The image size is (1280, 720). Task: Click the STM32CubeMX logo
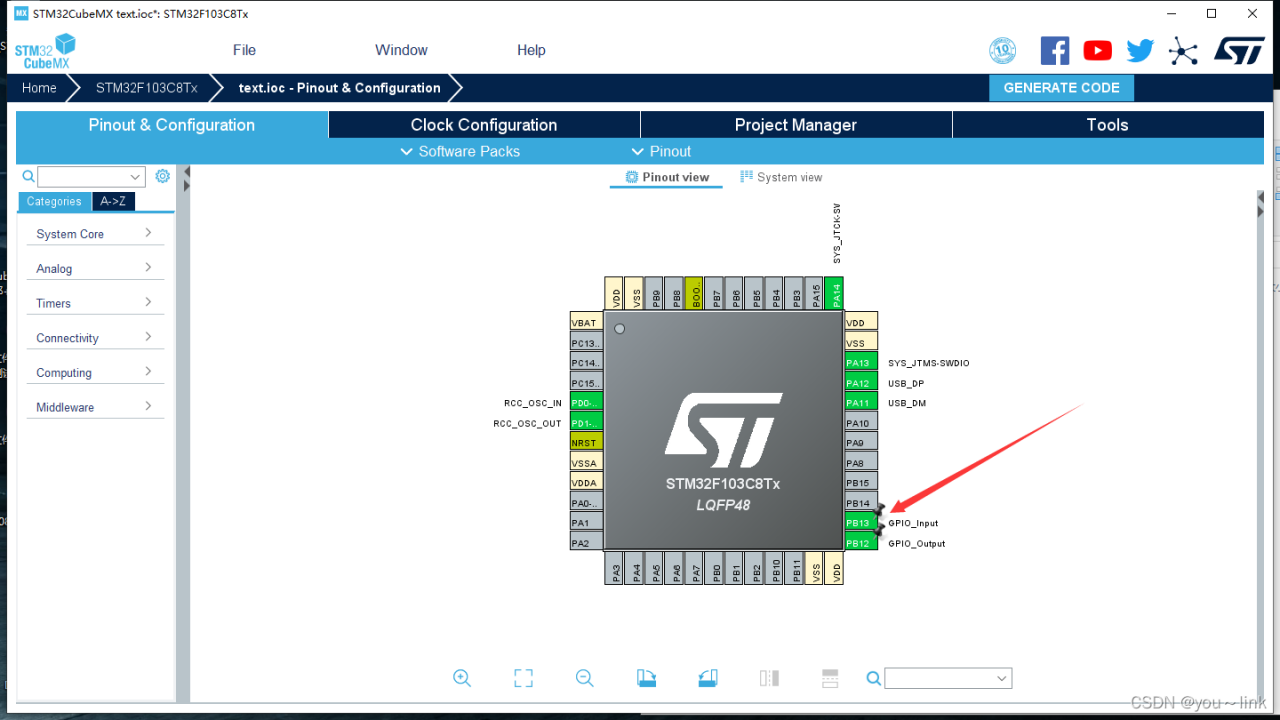[45, 51]
